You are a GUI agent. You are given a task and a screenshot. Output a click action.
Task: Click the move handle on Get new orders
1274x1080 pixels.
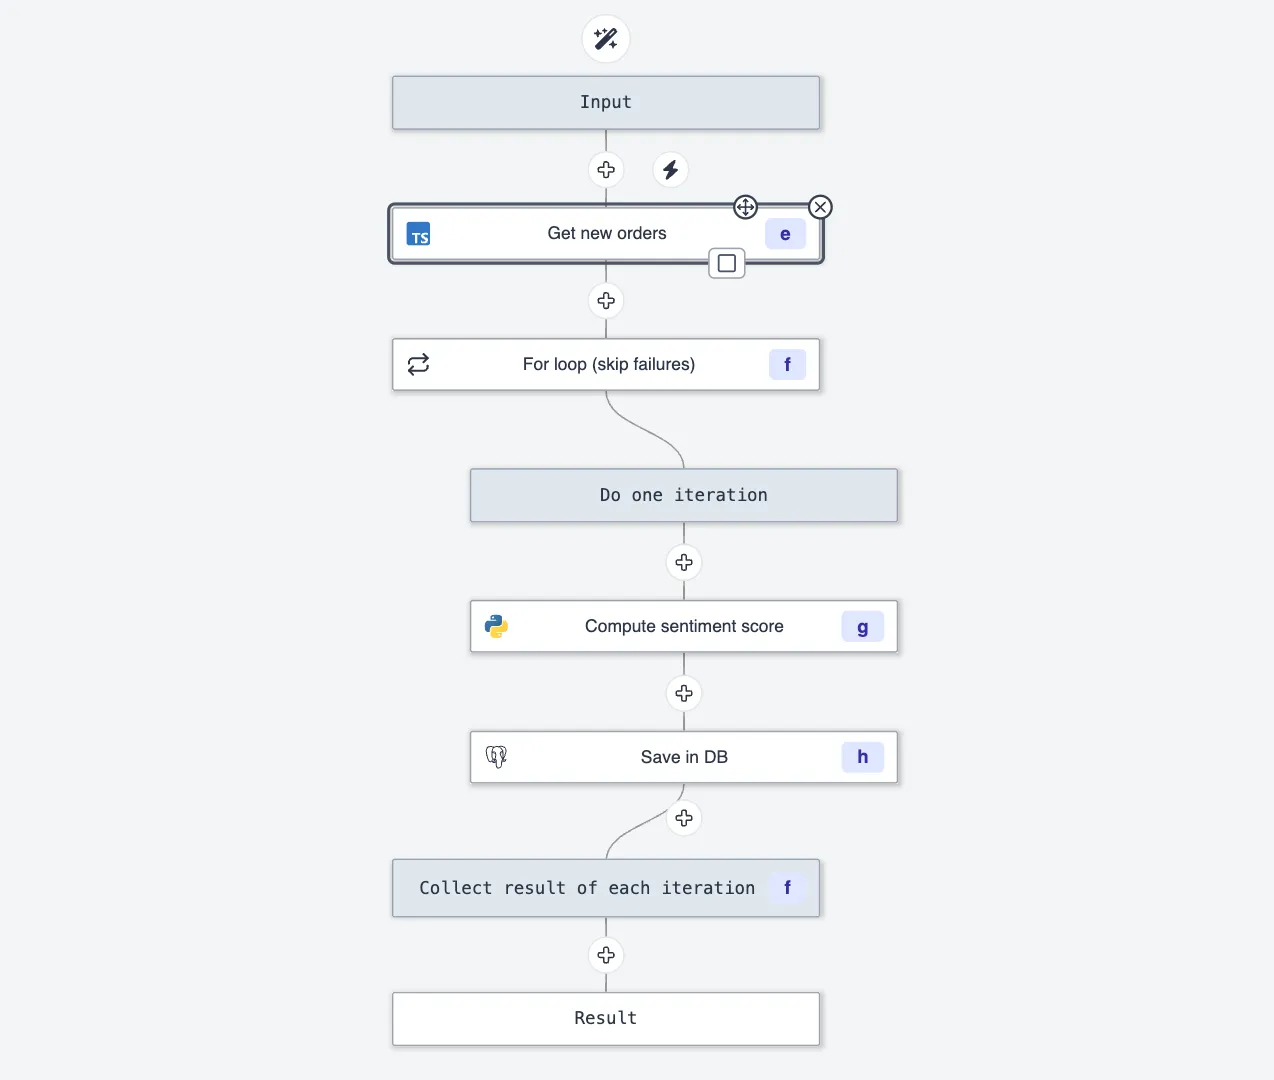click(x=745, y=207)
